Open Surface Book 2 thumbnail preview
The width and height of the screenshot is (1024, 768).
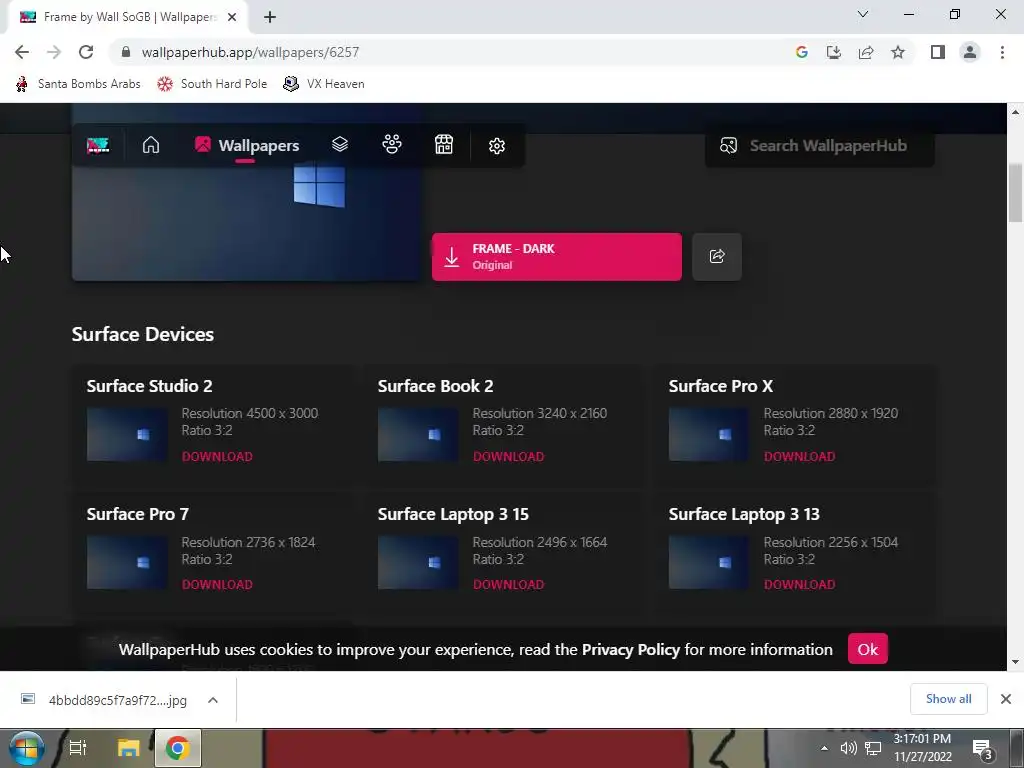[418, 434]
